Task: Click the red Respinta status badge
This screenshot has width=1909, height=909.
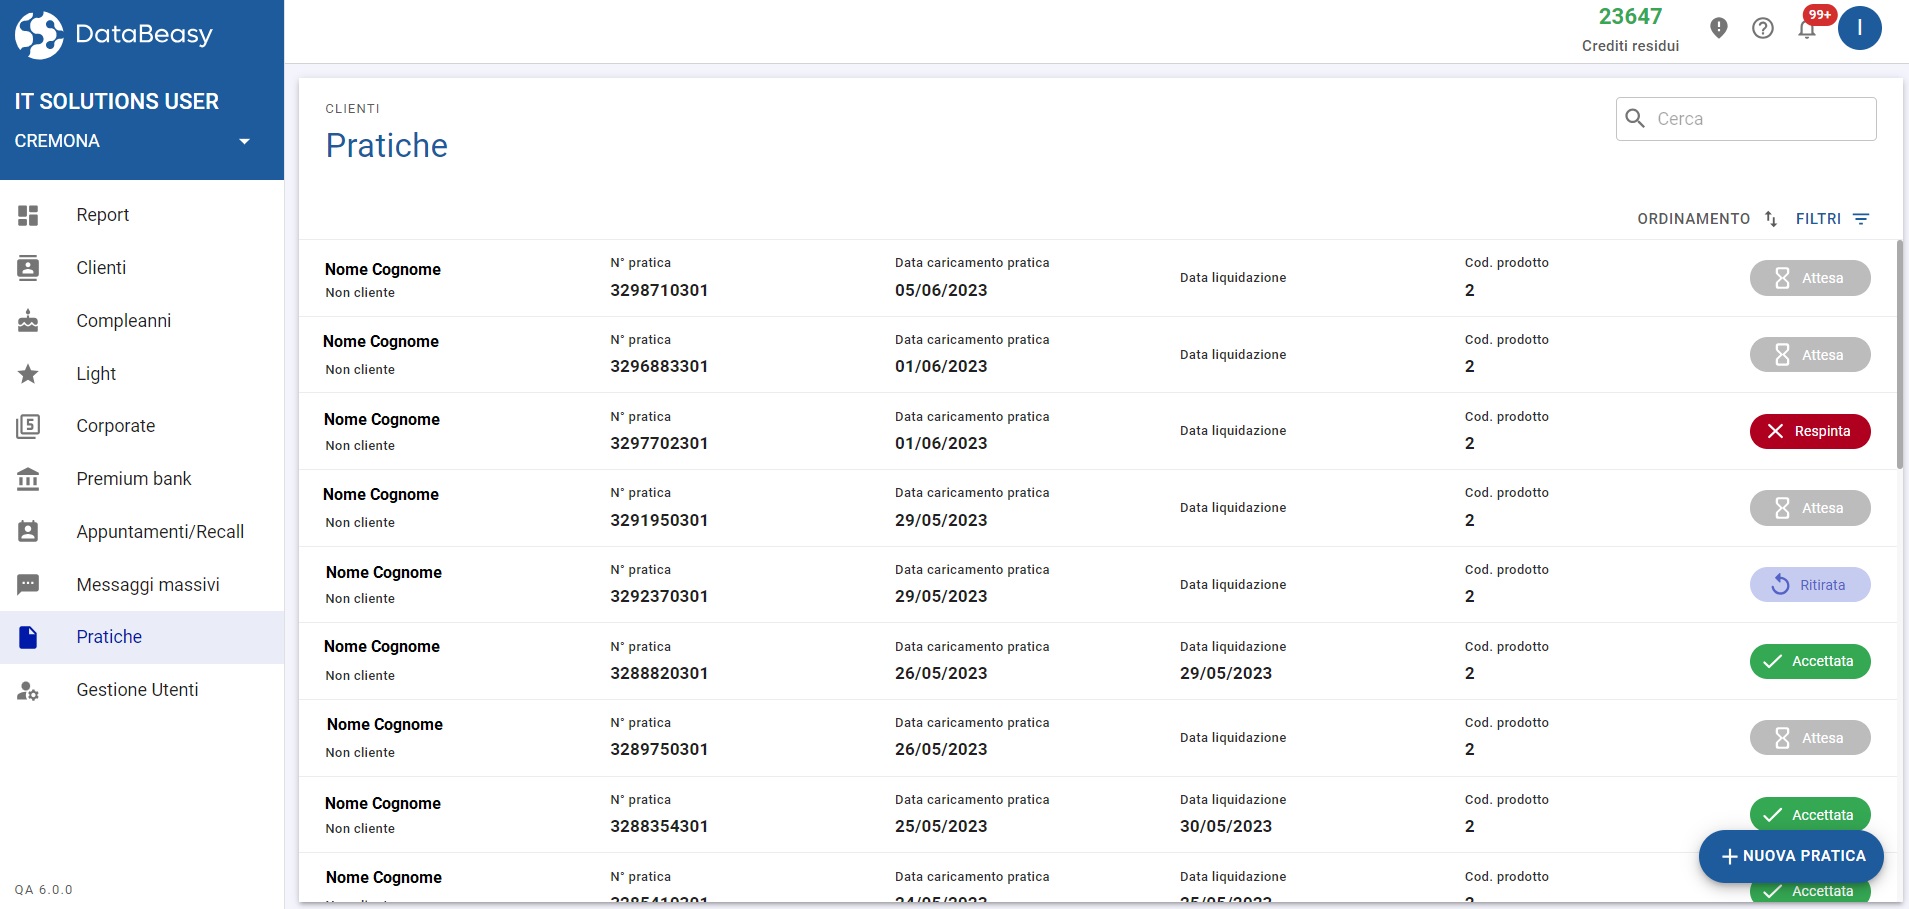Action: coord(1809,431)
